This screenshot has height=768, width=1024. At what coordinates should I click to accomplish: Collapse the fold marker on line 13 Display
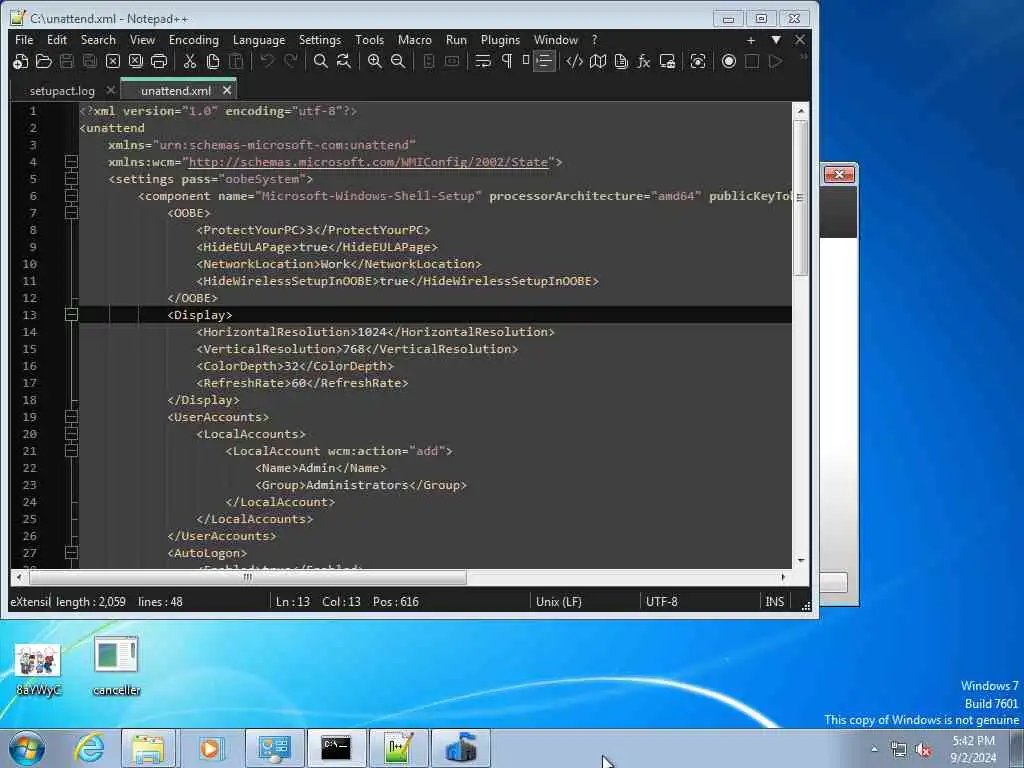[71, 315]
